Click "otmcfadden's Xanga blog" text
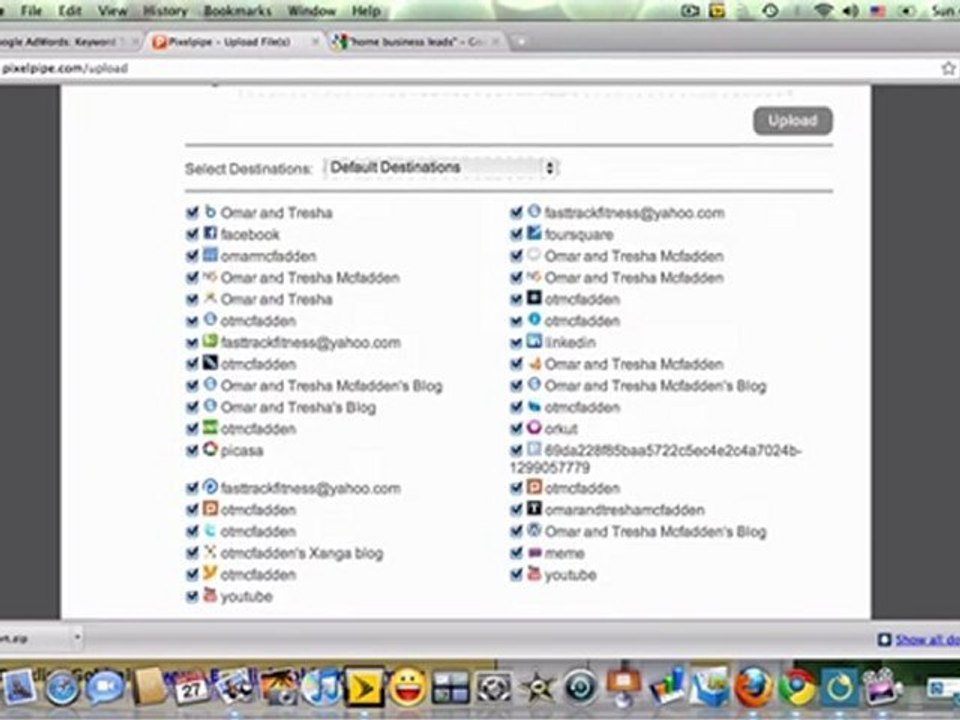The width and height of the screenshot is (960, 720). 302,553
